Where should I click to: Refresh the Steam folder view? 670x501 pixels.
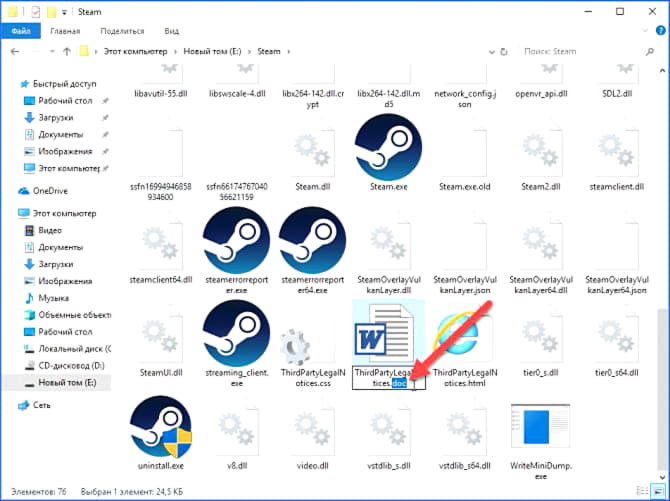(504, 52)
